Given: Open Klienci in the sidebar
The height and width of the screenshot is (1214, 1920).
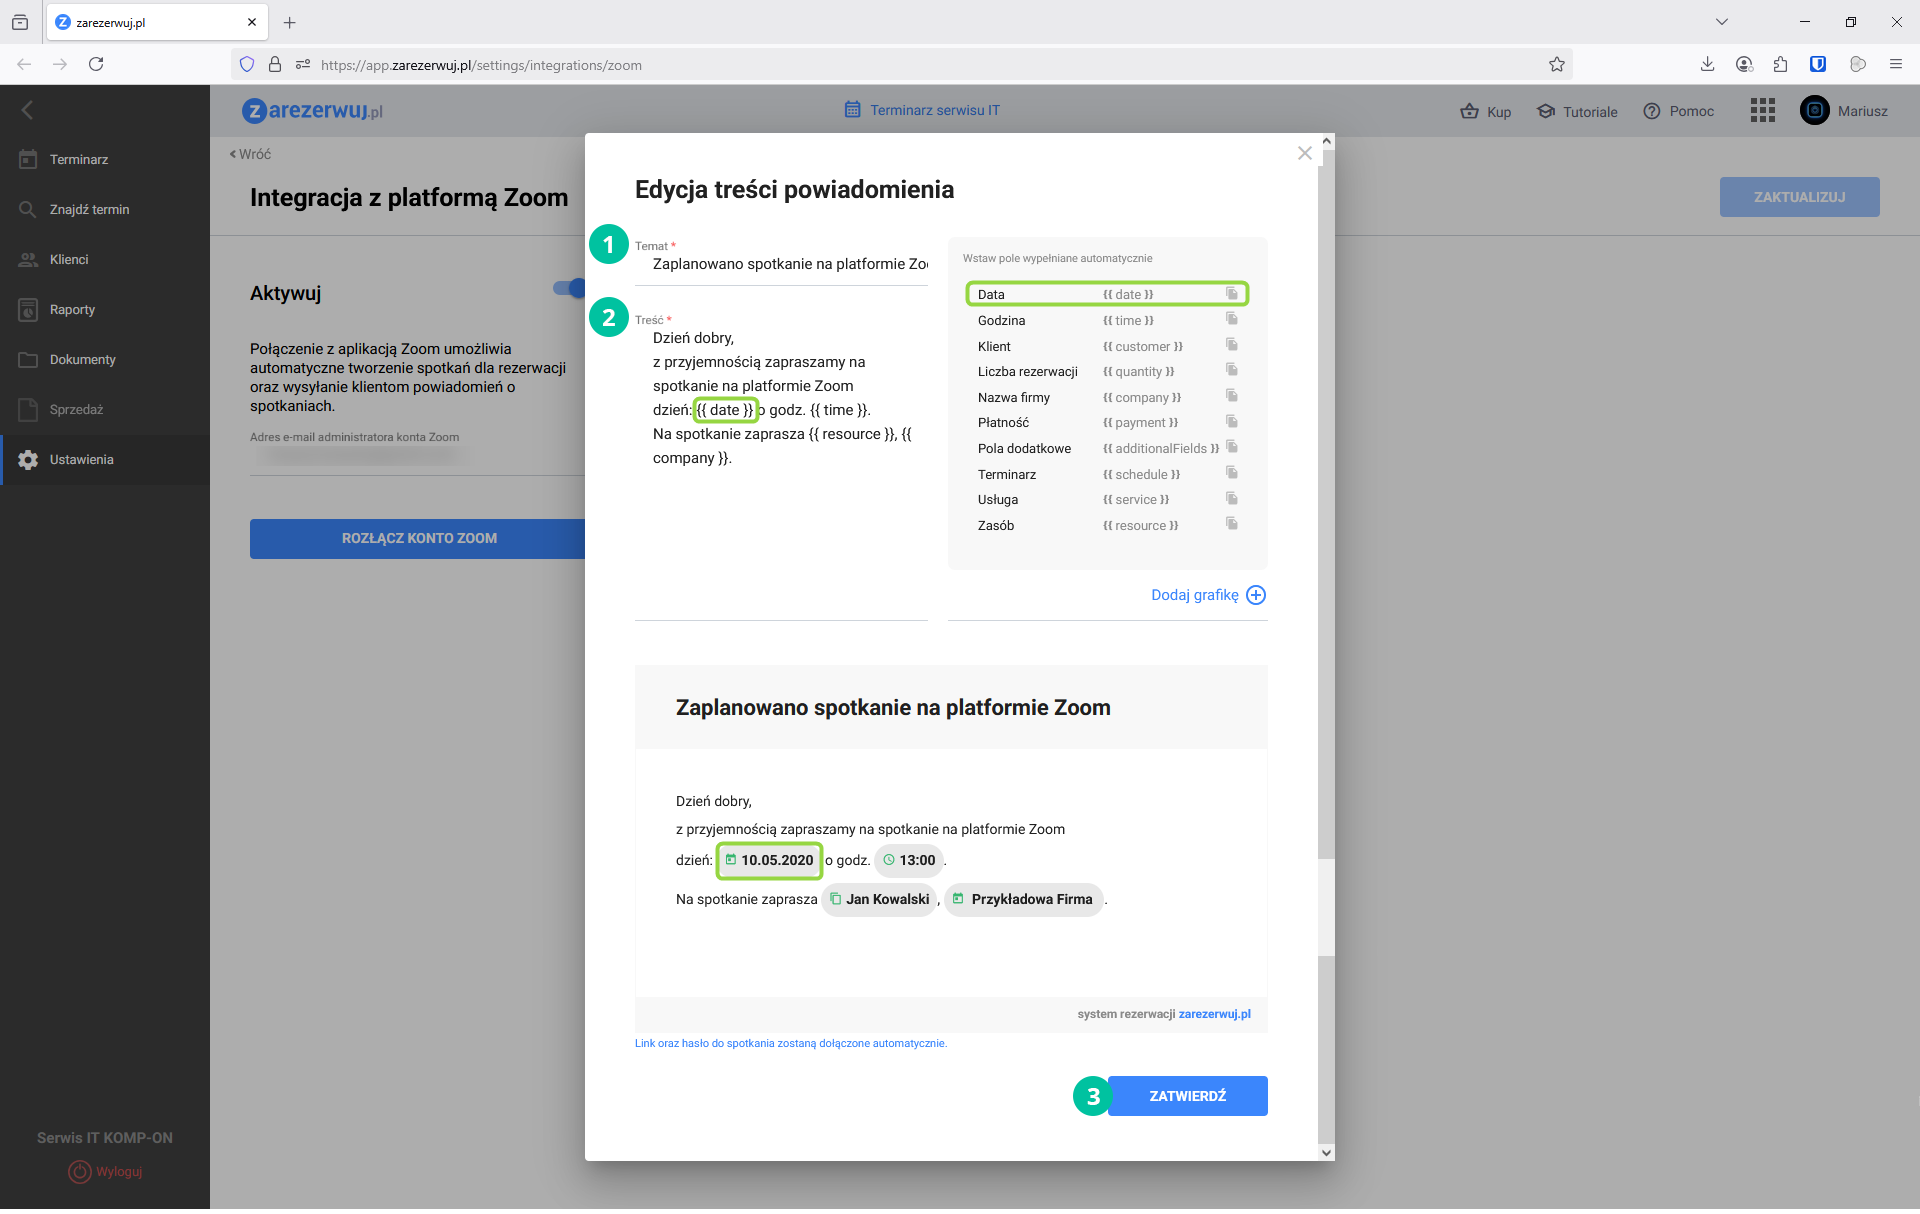Looking at the screenshot, I should click(105, 259).
